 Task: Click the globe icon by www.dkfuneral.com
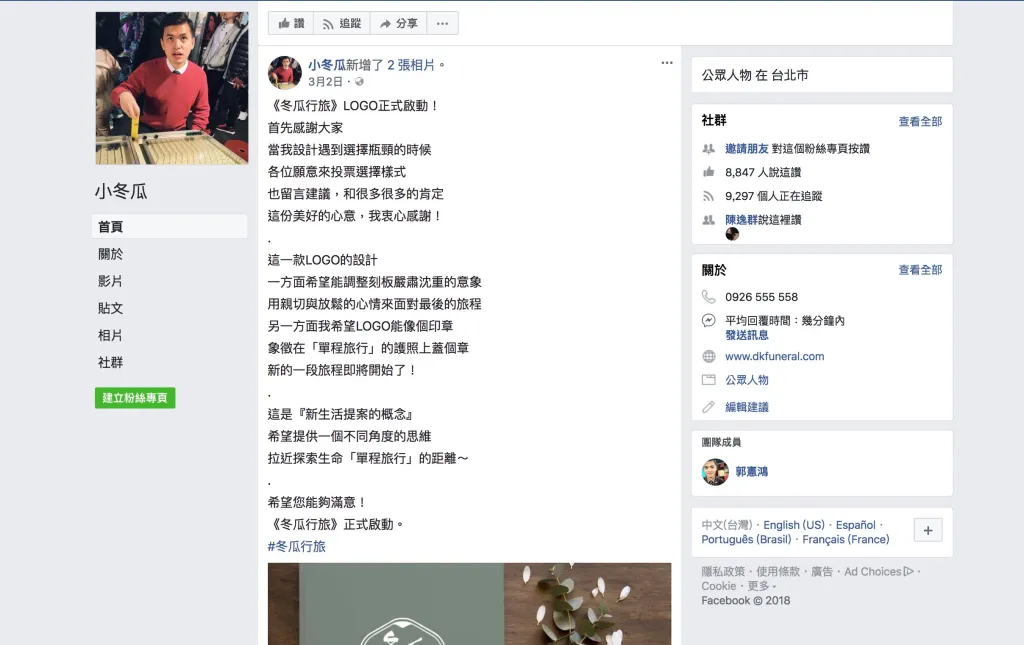[x=709, y=356]
